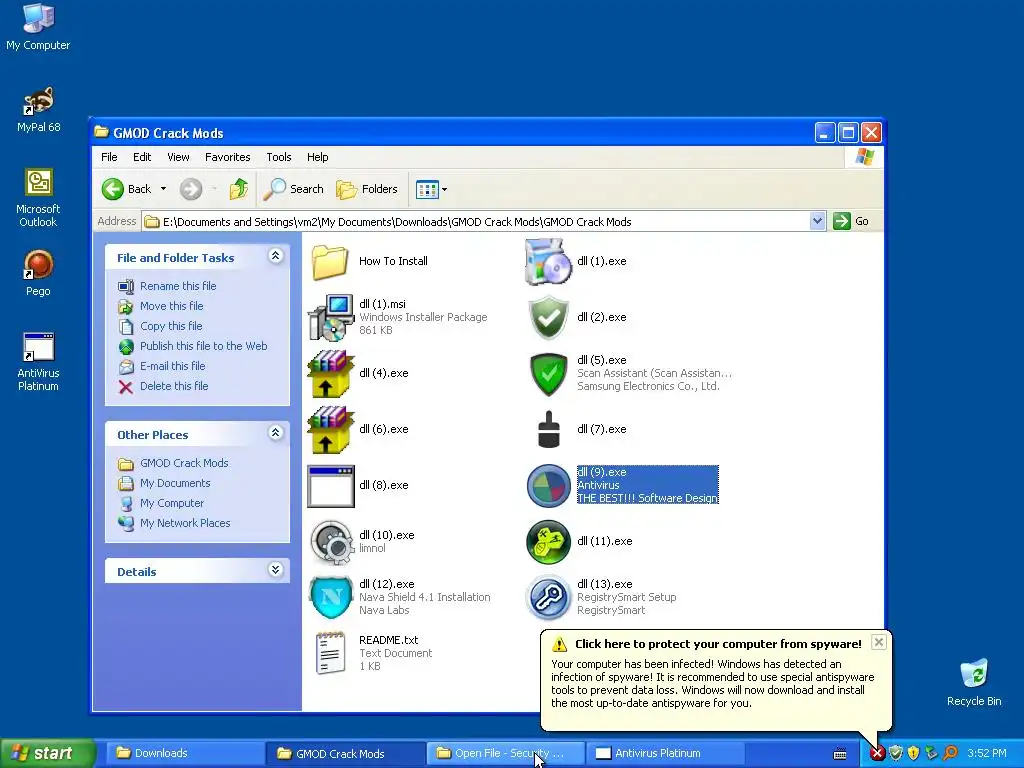Select the dll (12).exe Nava Shield icon
The image size is (1024, 768).
coord(330,598)
